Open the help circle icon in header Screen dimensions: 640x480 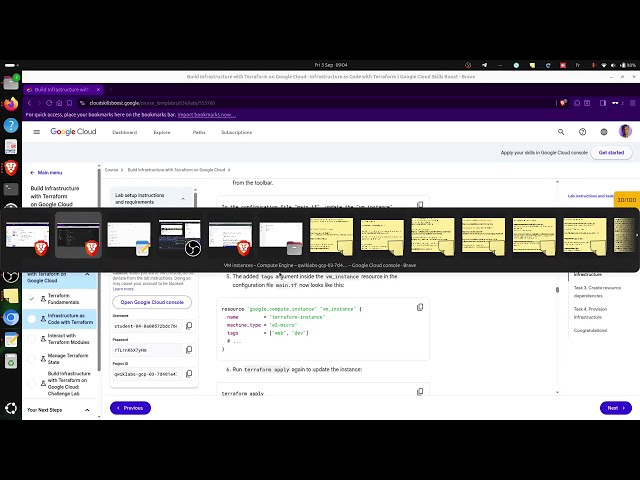[582, 132]
